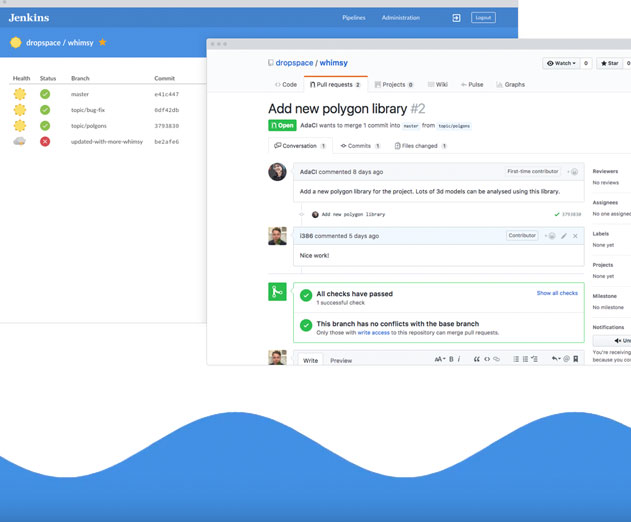This screenshot has height=522, width=631.
Task: Click the updated-with-more-whimsy branch row
Action: click(107, 142)
